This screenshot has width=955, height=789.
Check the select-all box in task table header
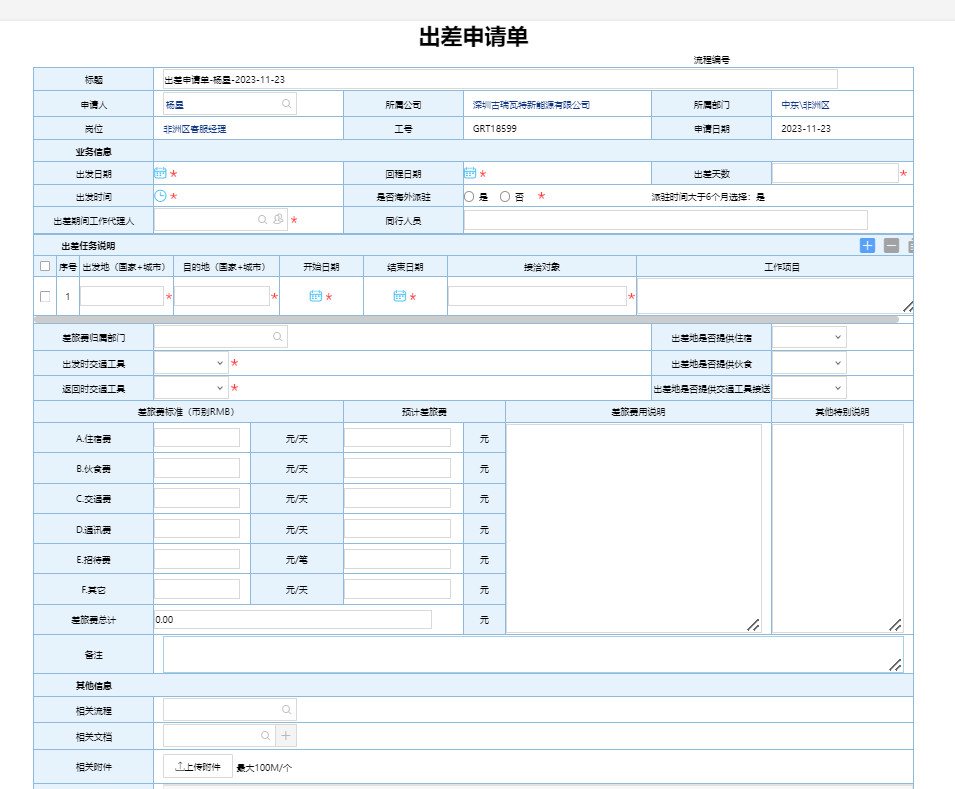click(x=45, y=266)
